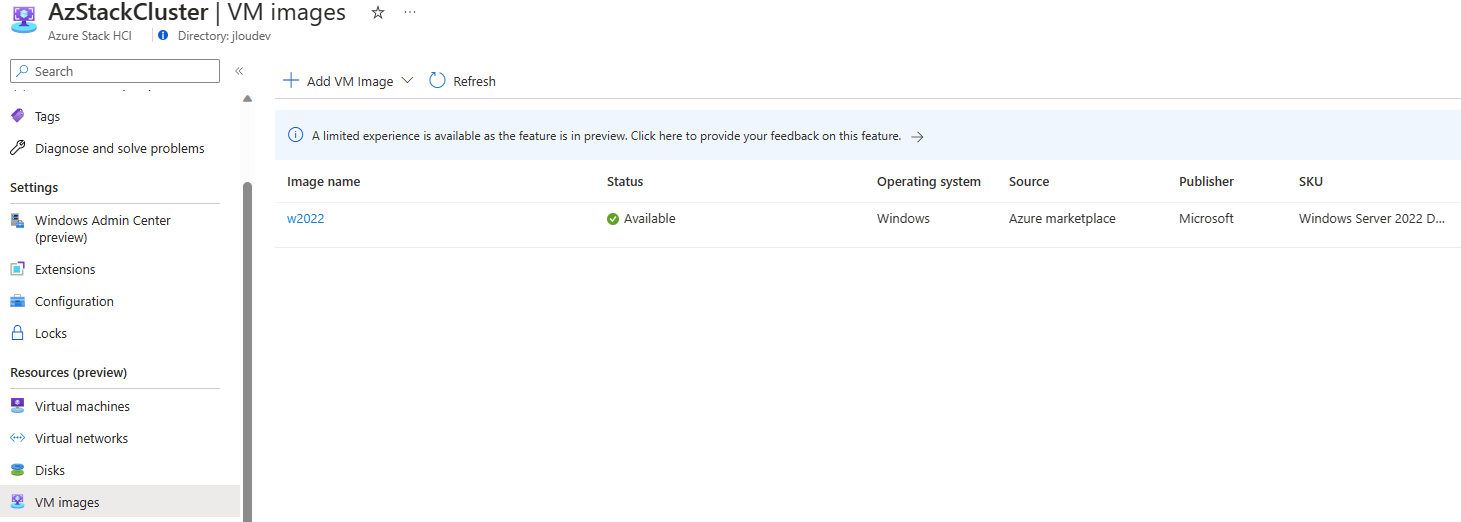The height and width of the screenshot is (522, 1461).
Task: Click the search magnifier icon
Action: pos(22,71)
